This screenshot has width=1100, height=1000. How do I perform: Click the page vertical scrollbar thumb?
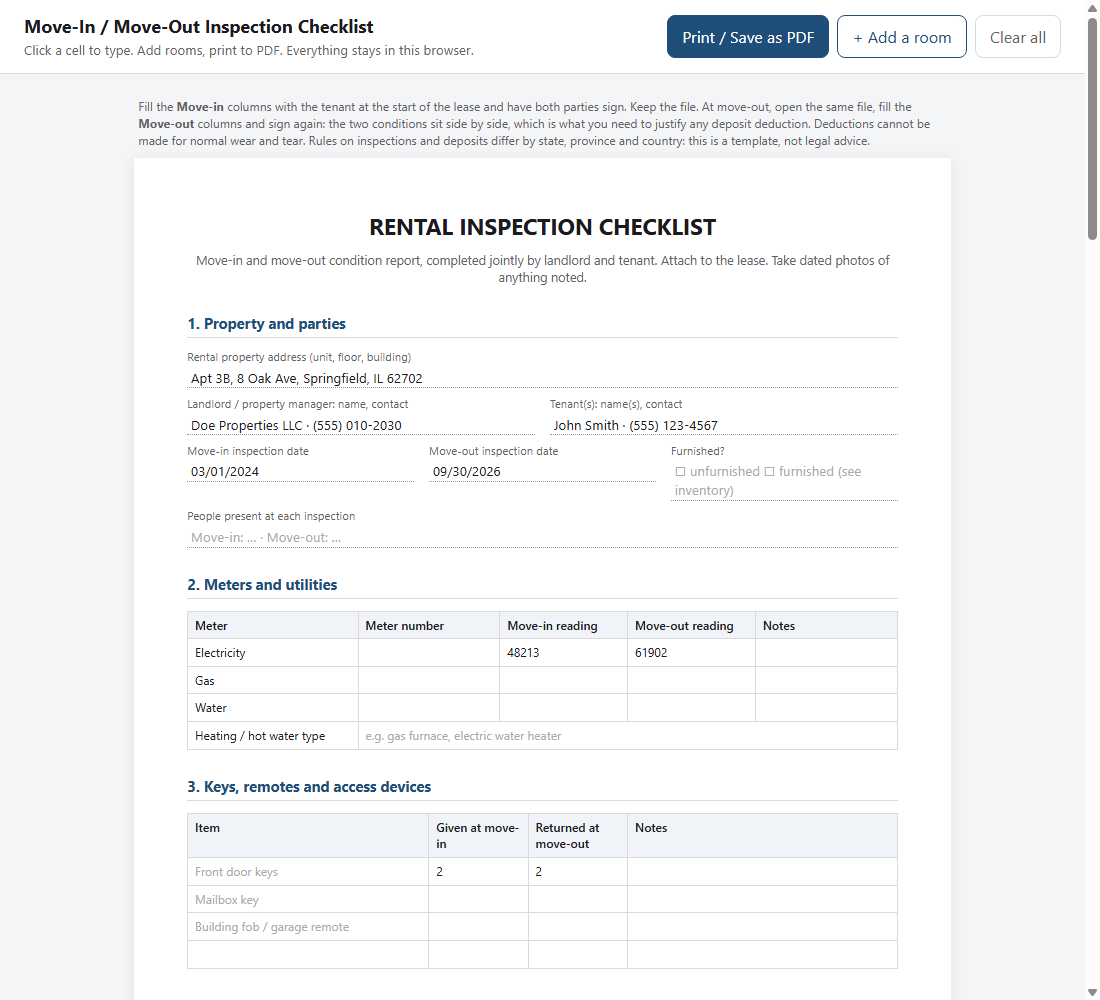1092,128
